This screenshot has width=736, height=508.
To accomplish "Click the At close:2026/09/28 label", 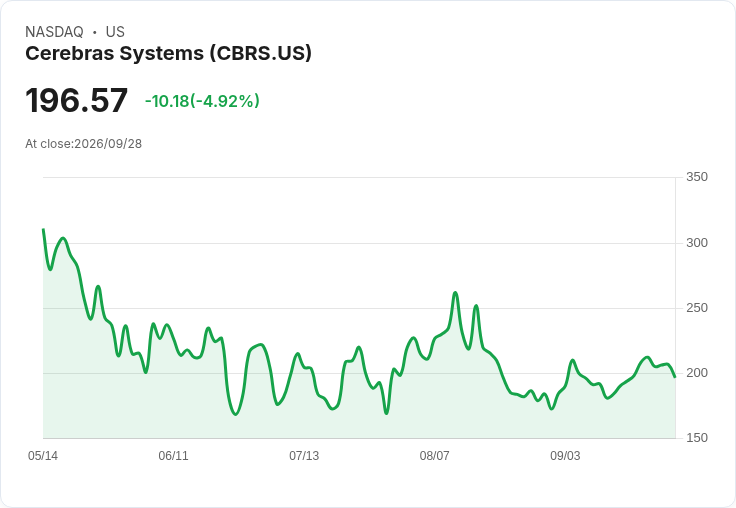I will pos(84,144).
